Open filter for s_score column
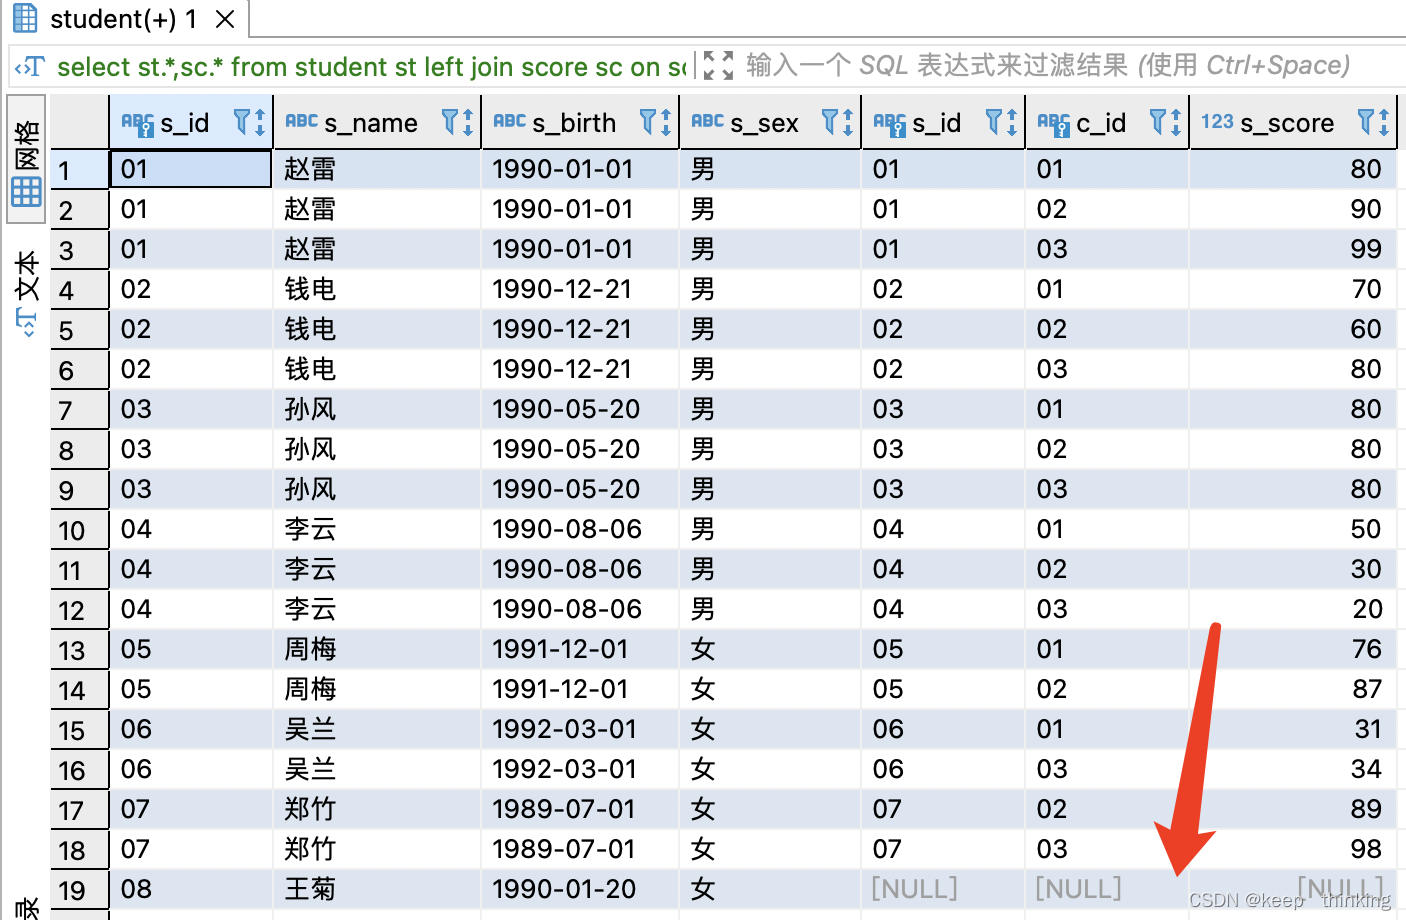1406x920 pixels. pos(1367,122)
